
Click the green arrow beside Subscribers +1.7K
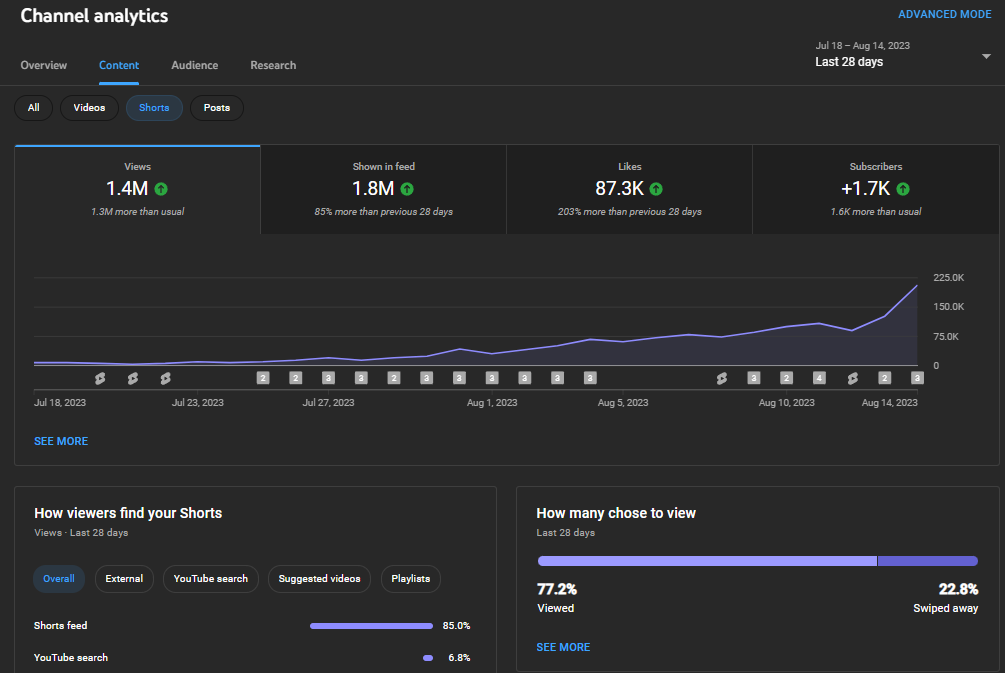pyautogui.click(x=902, y=189)
